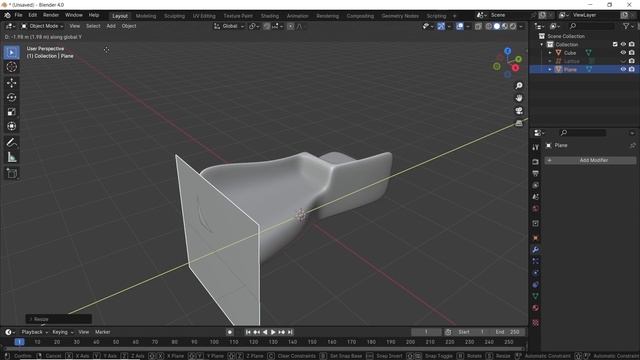Open the Particles properties tab
Viewport: 640px width, 360px height.
click(536, 261)
